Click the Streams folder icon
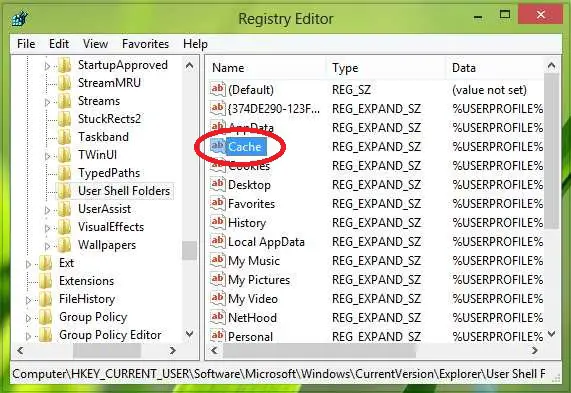The image size is (571, 393). pyautogui.click(x=65, y=101)
